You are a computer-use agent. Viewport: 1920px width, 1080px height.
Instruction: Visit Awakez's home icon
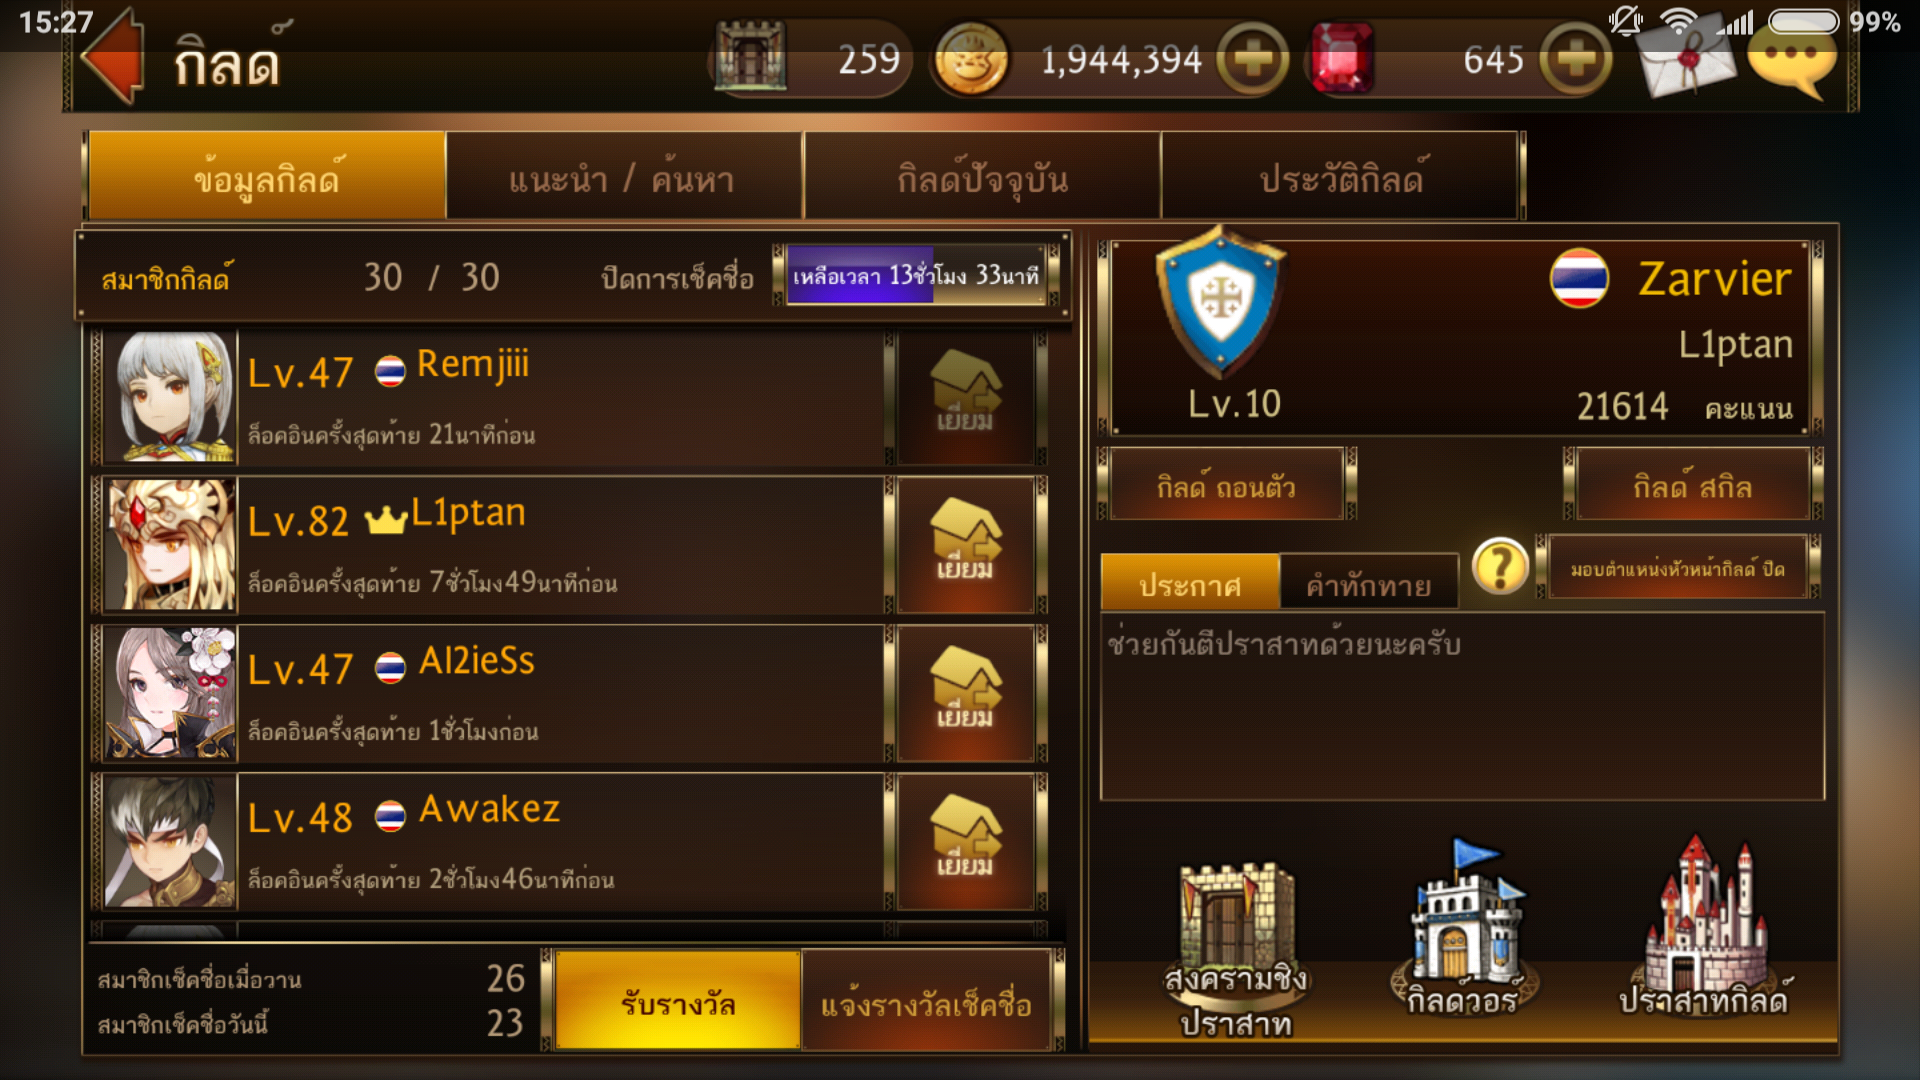point(966,841)
